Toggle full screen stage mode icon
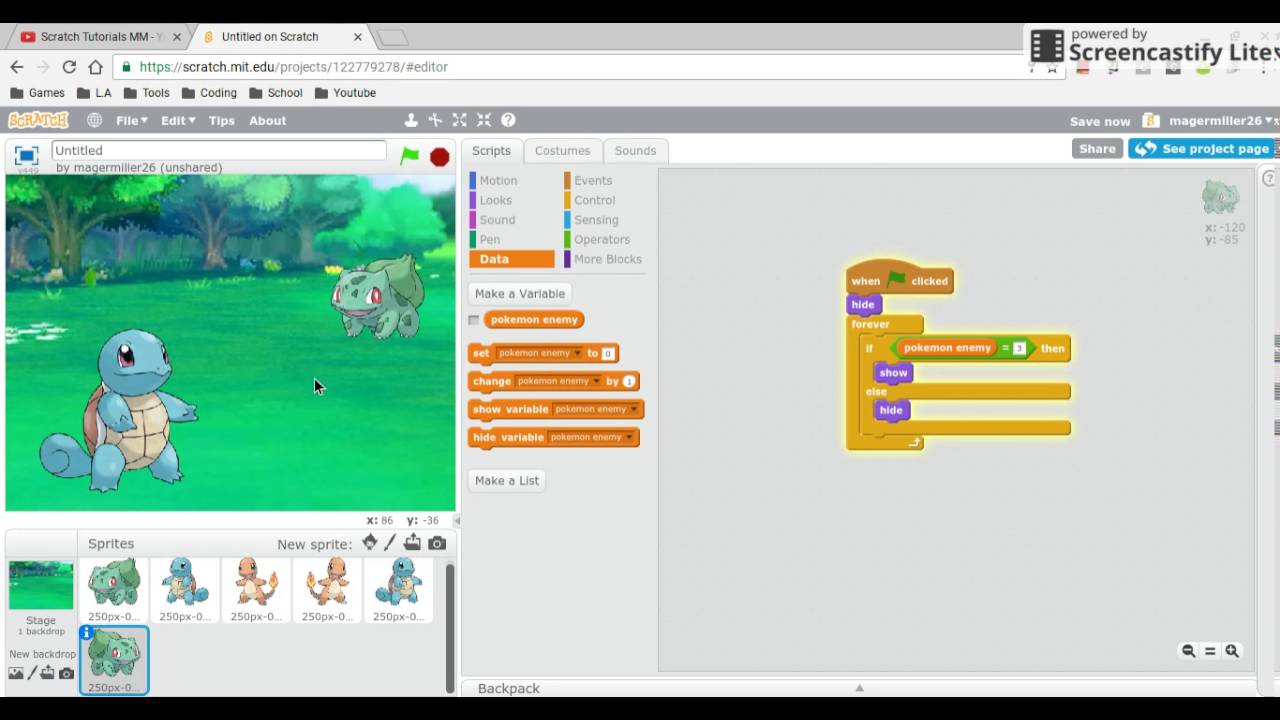This screenshot has height=720, width=1280. [x=27, y=155]
